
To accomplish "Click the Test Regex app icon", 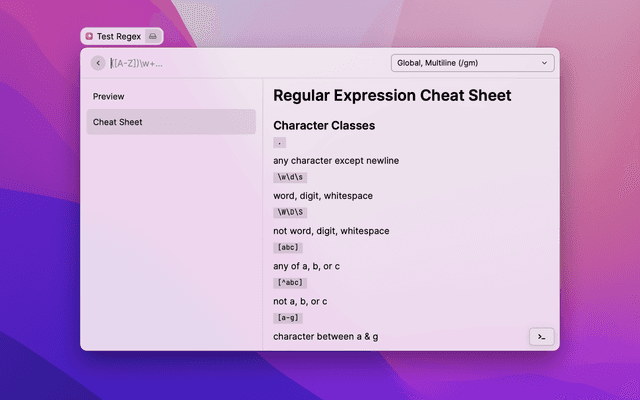I will tap(89, 36).
